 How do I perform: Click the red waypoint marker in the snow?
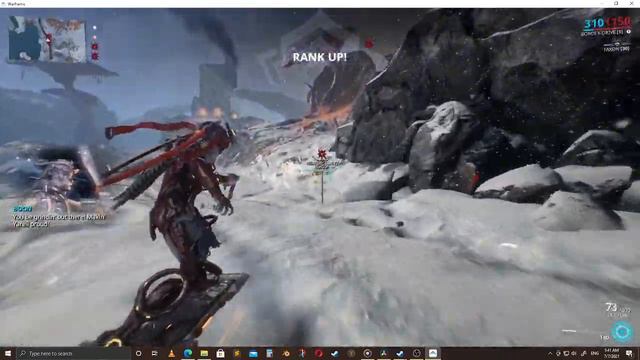(322, 154)
